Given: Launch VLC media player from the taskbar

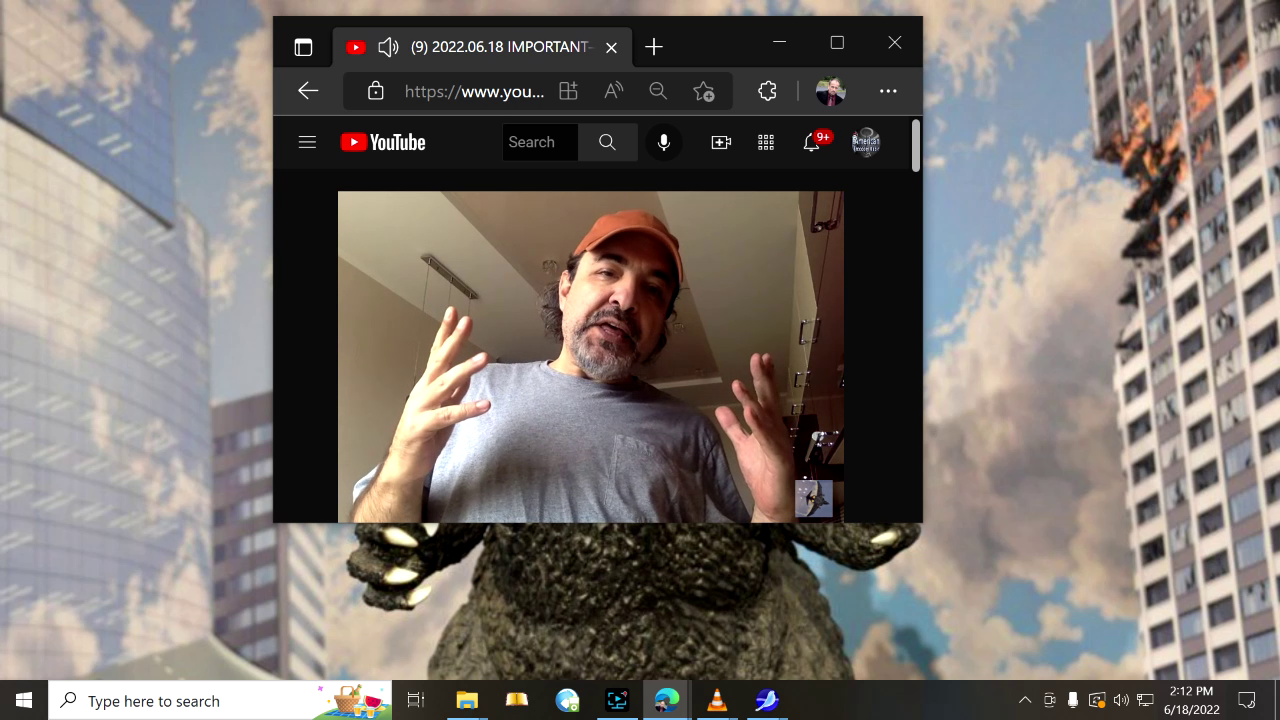Looking at the screenshot, I should [717, 700].
